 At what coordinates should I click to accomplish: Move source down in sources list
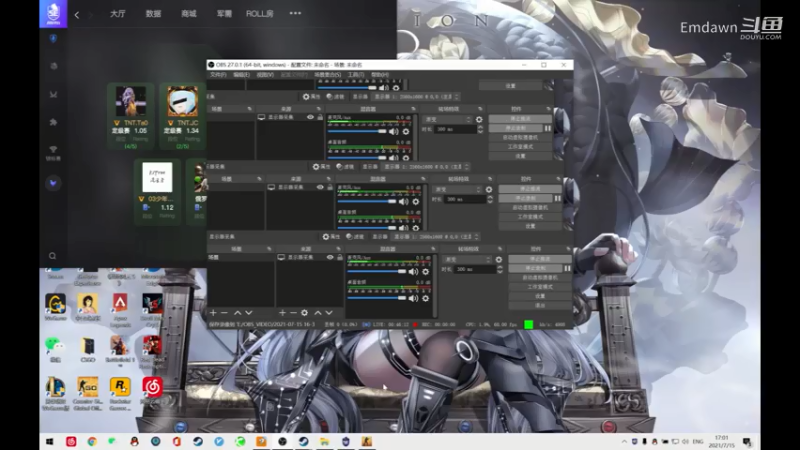point(329,313)
